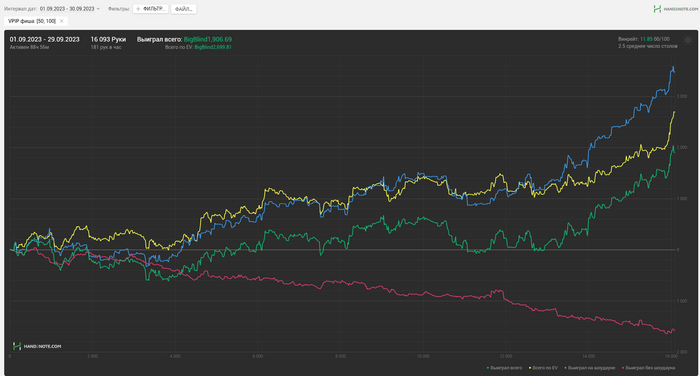Click the 01.09.2023 - 30.09.2023 date interval

[x=67, y=9]
